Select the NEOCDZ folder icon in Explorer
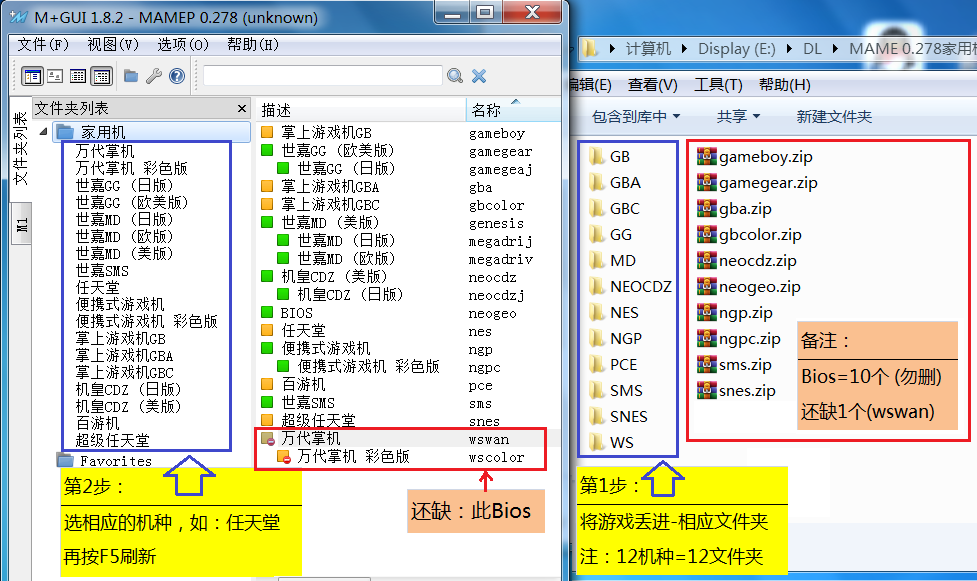 point(596,286)
